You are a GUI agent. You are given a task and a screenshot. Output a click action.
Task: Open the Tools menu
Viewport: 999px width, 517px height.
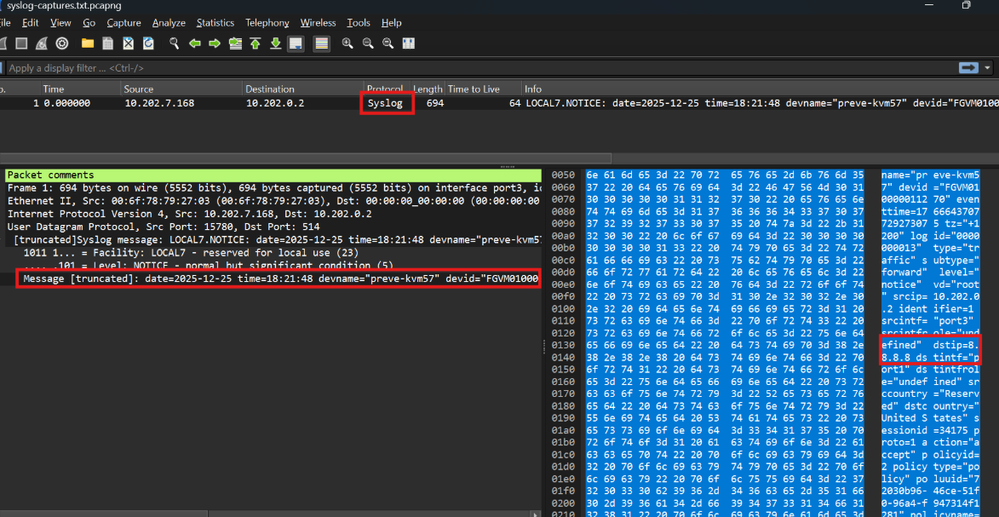coord(358,23)
